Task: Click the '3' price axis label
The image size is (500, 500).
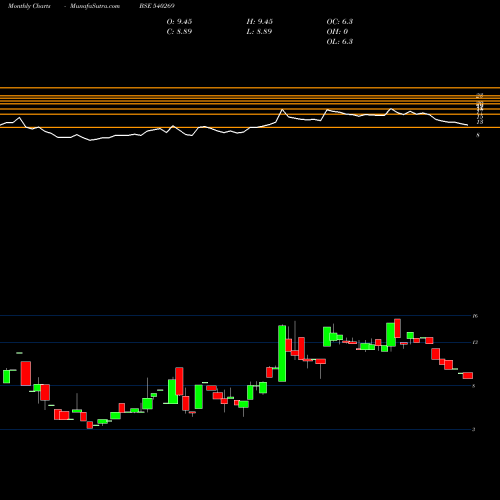Action: 474,429
